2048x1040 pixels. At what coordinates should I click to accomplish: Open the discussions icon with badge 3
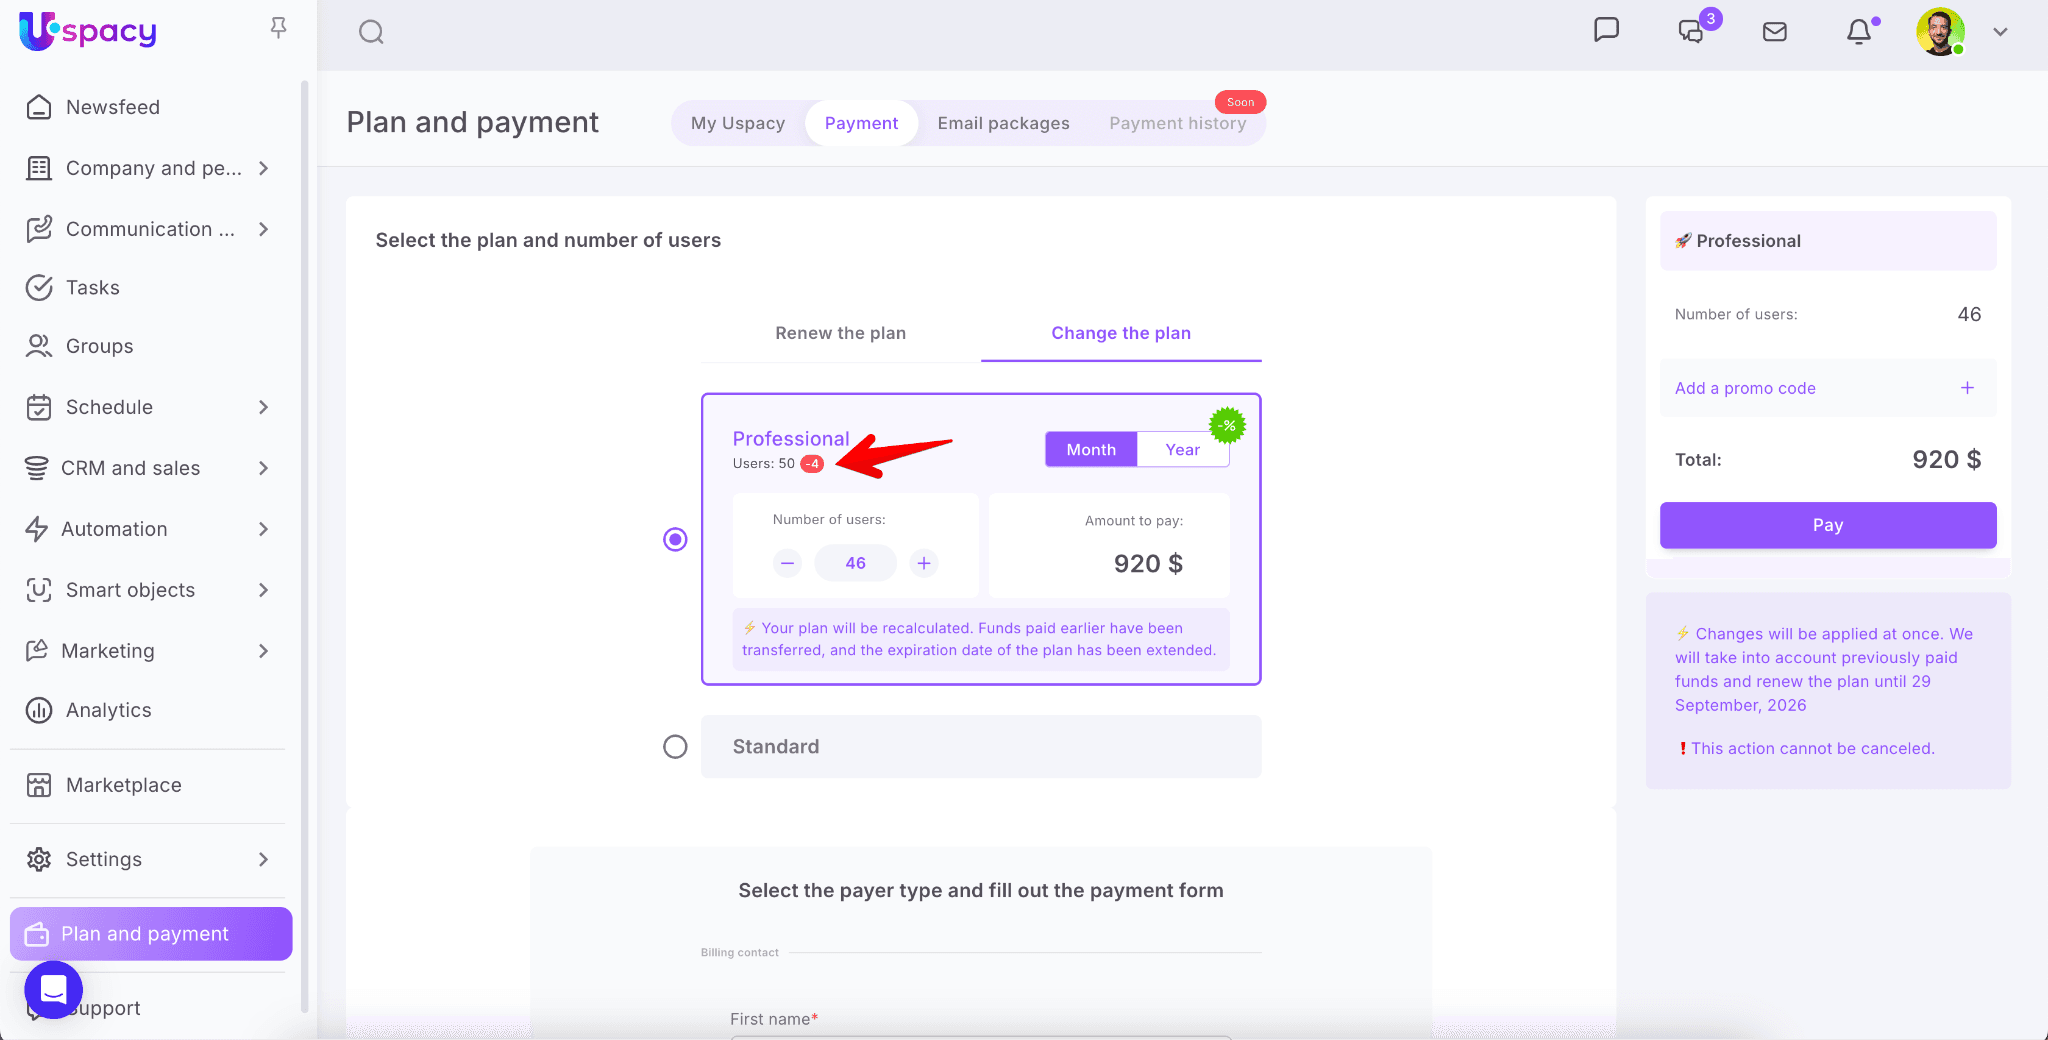(x=1691, y=32)
